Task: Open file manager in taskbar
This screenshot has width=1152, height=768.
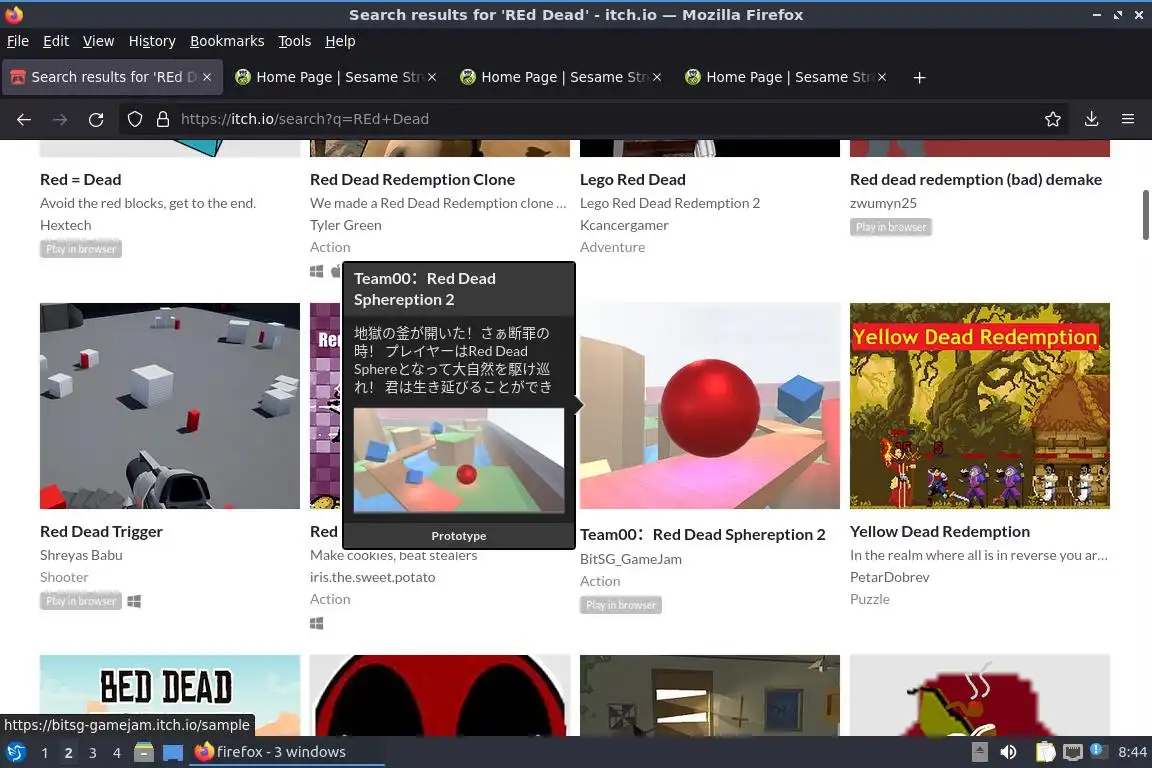Action: pyautogui.click(x=144, y=752)
